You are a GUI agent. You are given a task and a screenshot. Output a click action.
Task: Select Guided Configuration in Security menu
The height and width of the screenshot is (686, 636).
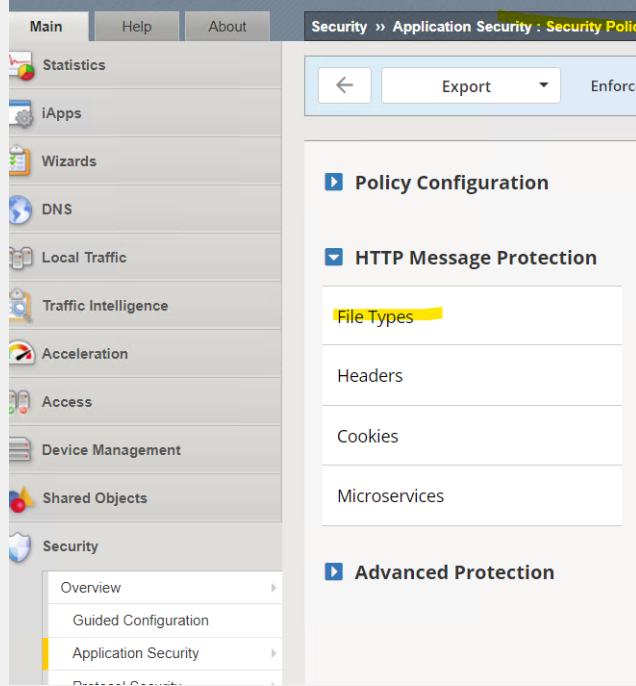click(141, 620)
